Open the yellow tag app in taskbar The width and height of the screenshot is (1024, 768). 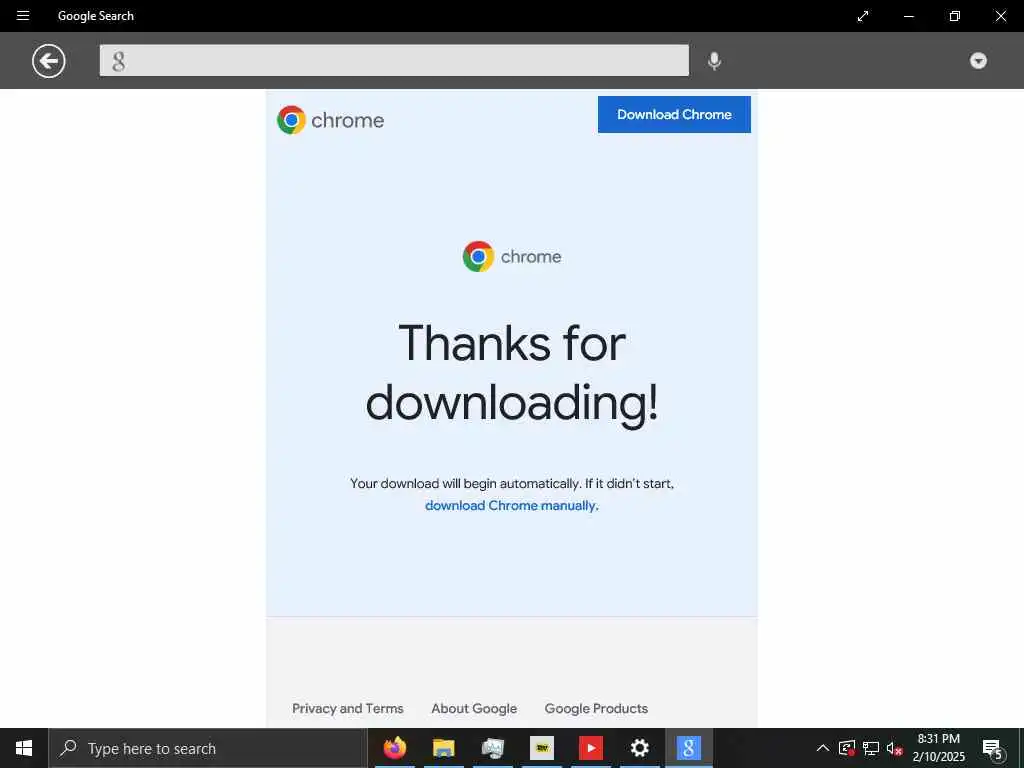coord(541,748)
